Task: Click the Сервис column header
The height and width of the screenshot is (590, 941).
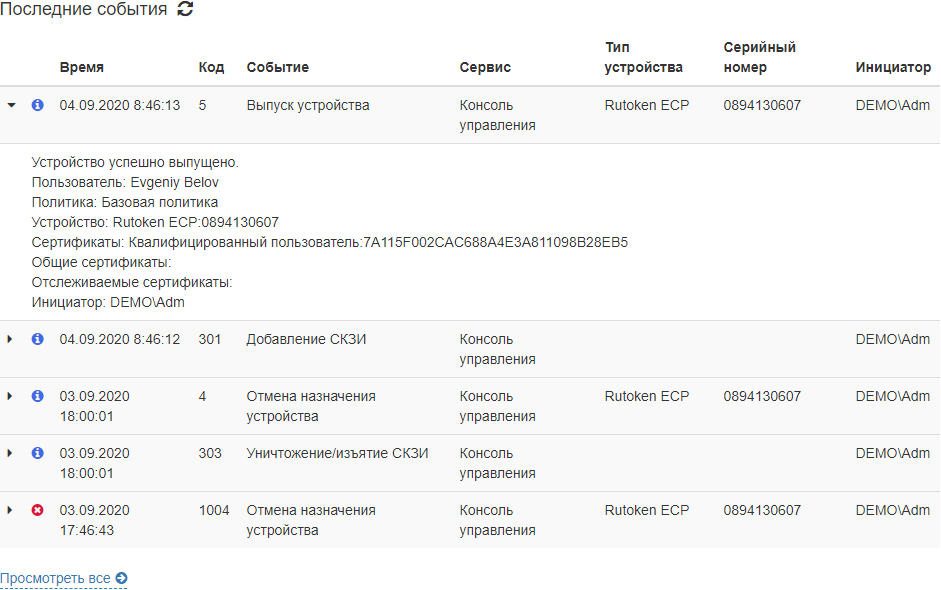Action: point(485,68)
